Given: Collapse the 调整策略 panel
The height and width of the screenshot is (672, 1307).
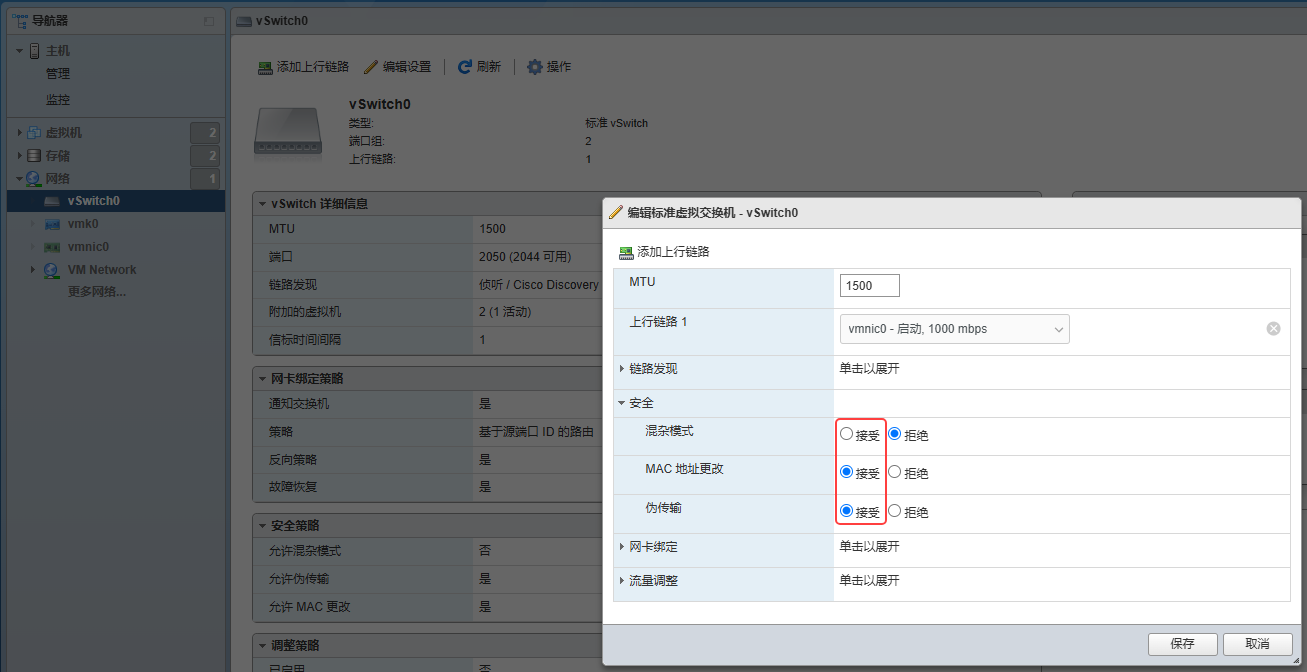Looking at the screenshot, I should [x=264, y=646].
